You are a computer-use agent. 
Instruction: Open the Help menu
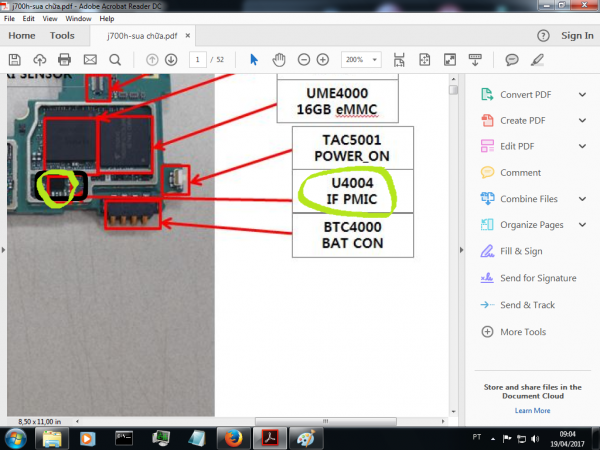[107, 19]
